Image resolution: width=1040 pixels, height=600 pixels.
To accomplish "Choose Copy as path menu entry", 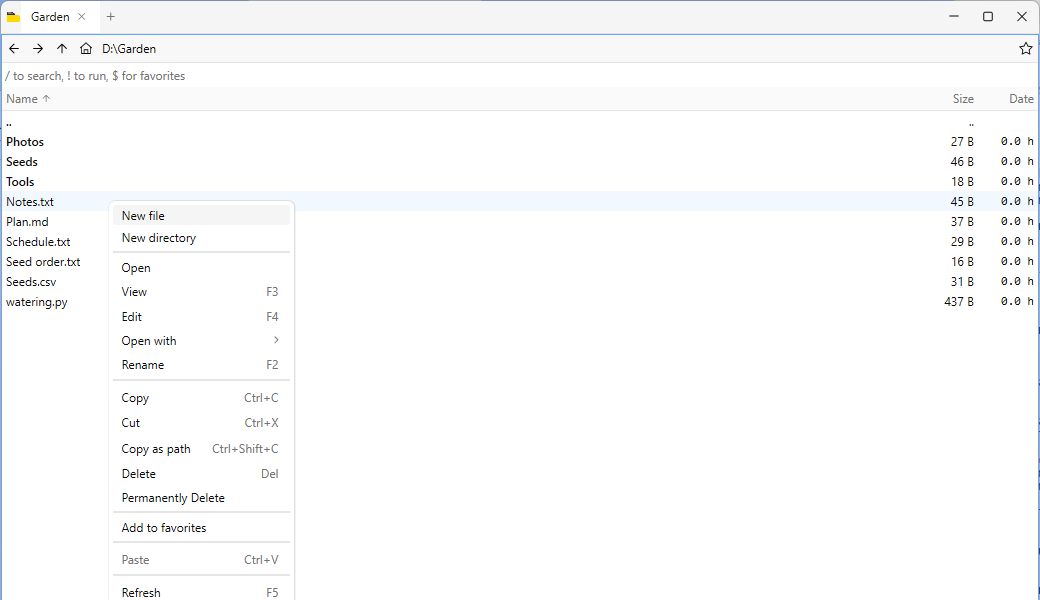I will point(202,449).
